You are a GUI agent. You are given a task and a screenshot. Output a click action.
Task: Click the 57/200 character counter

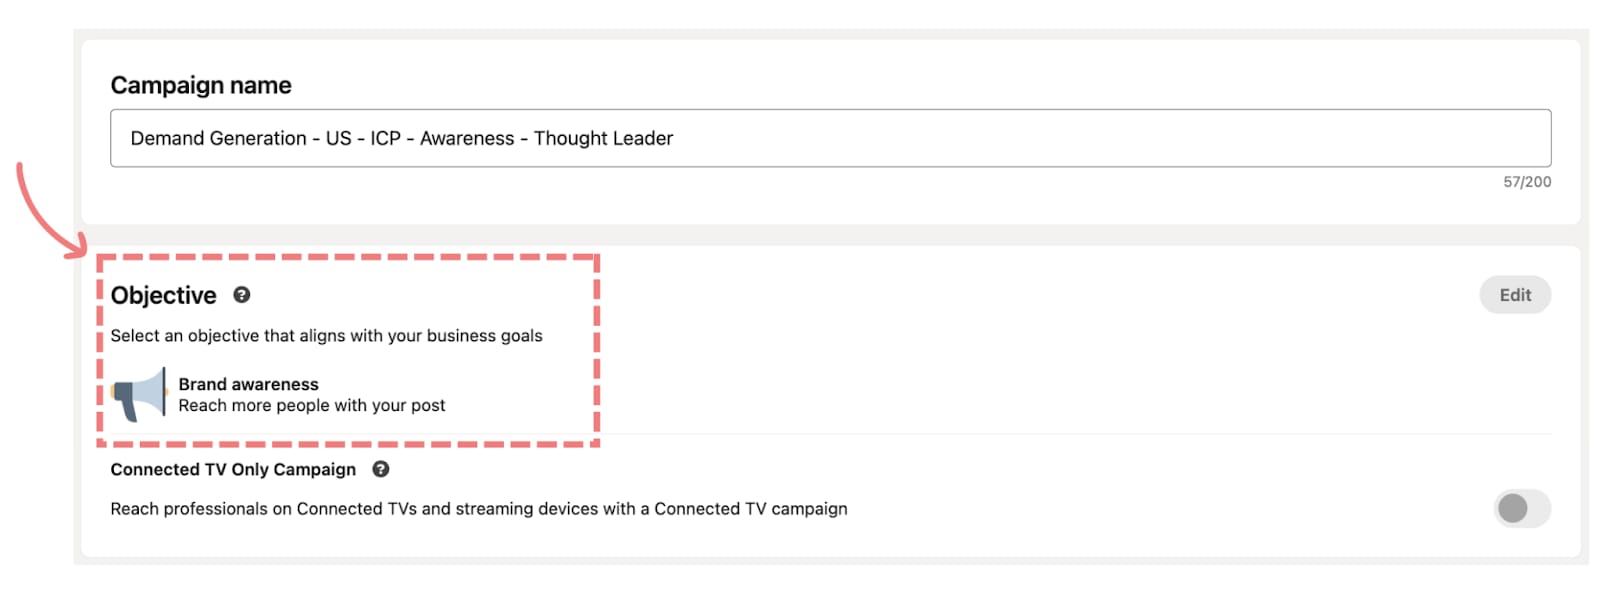pos(1527,182)
